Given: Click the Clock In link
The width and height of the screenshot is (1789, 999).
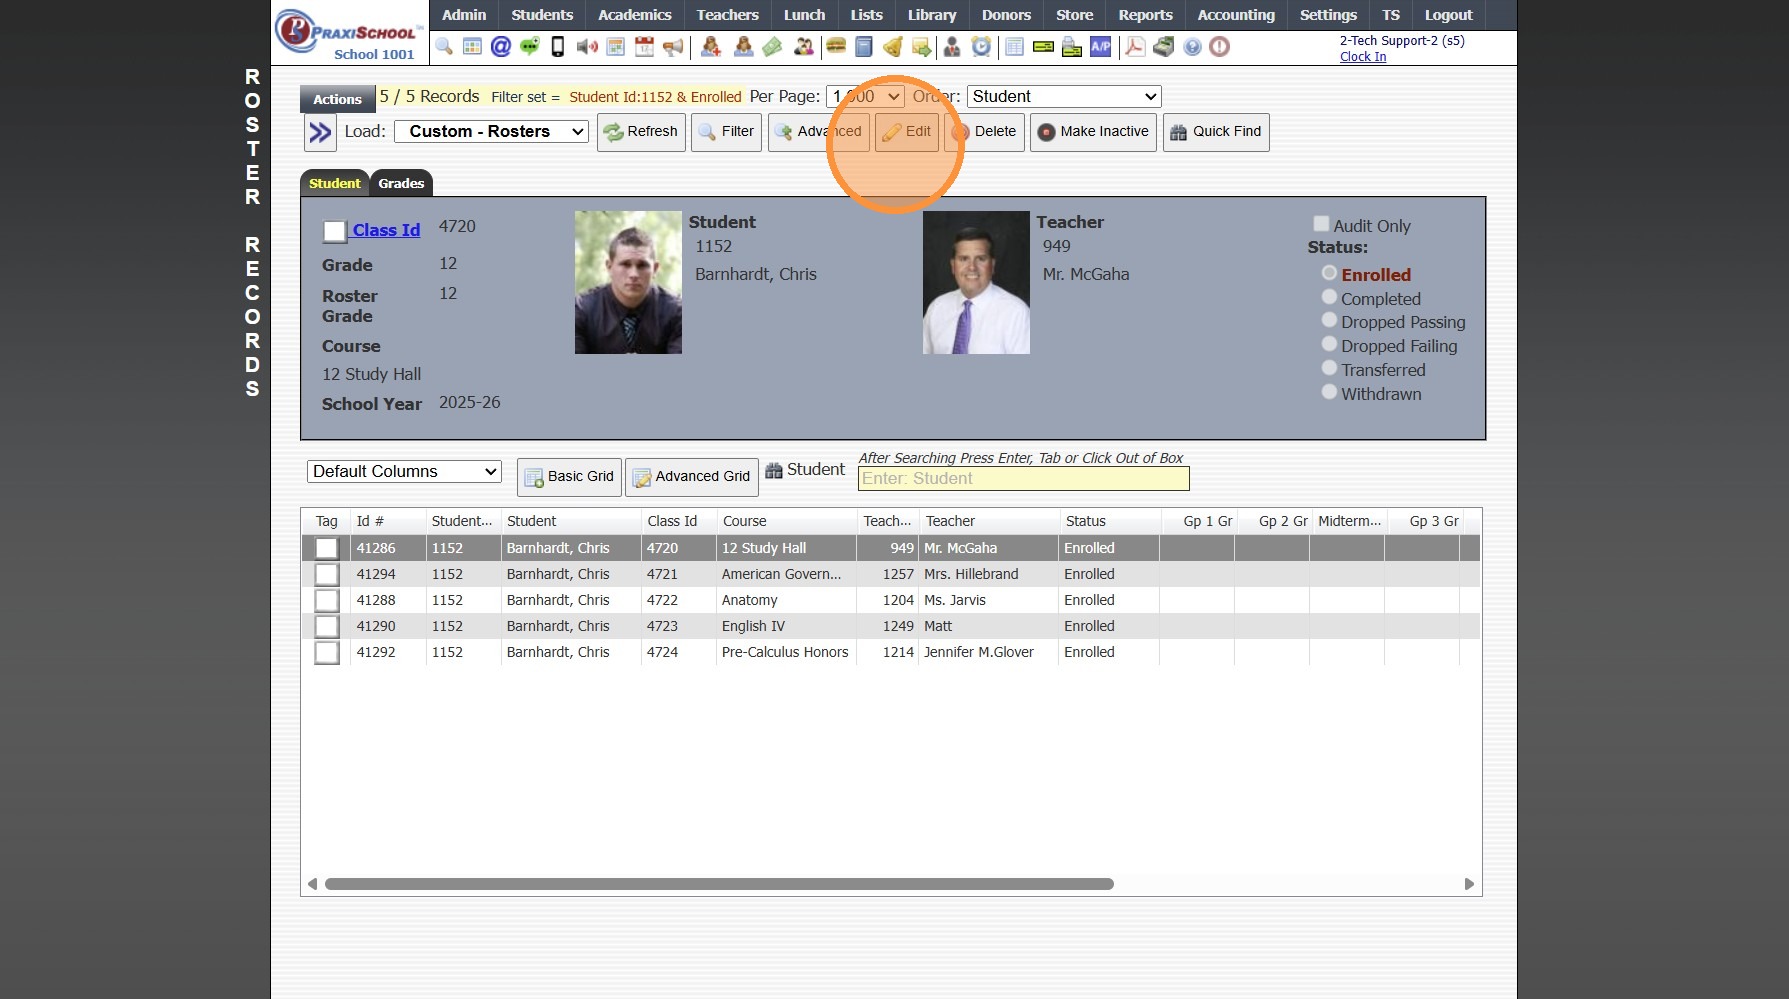Looking at the screenshot, I should coord(1362,57).
